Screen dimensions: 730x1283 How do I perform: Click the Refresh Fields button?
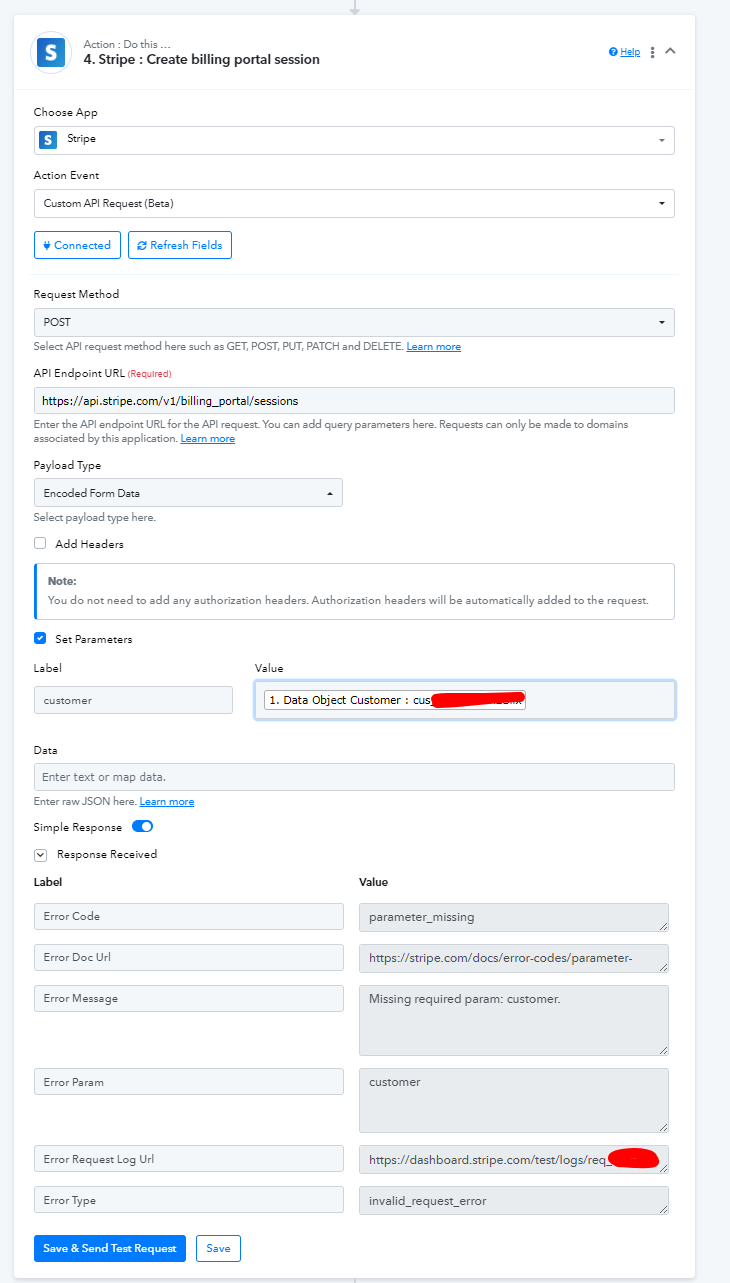point(180,245)
